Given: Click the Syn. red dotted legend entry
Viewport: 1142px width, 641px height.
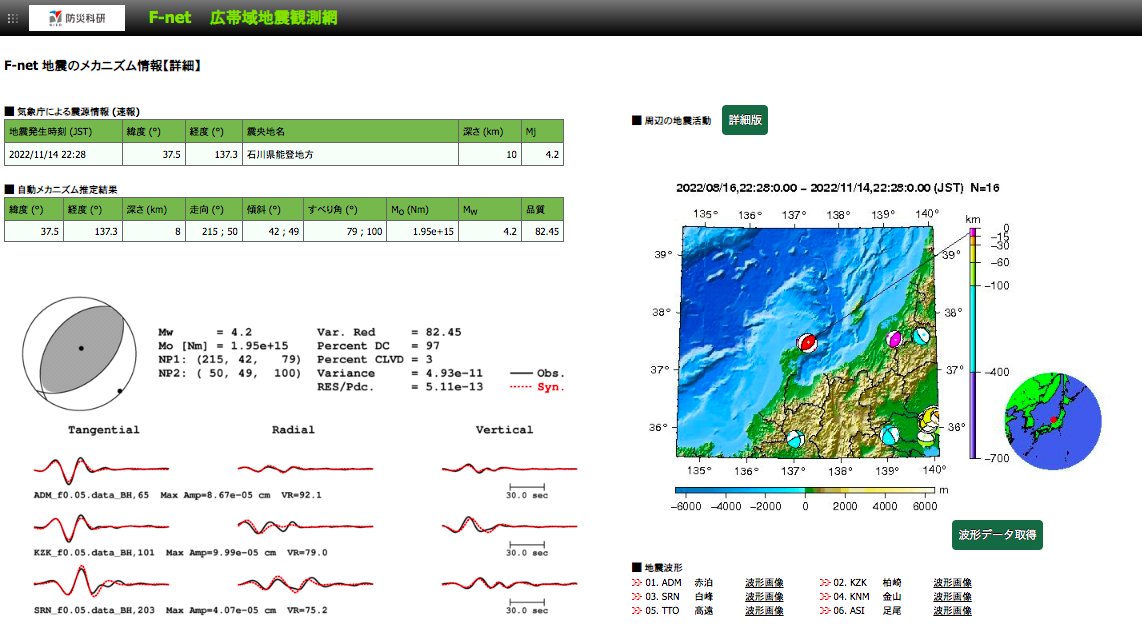Looking at the screenshot, I should [x=537, y=387].
